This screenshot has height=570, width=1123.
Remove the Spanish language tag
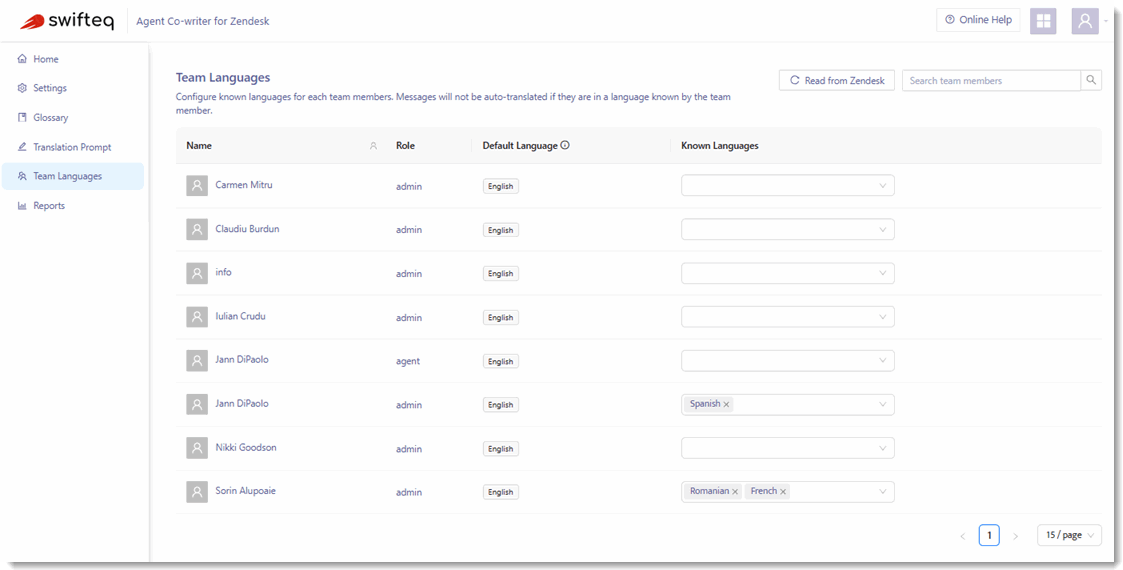click(x=726, y=405)
